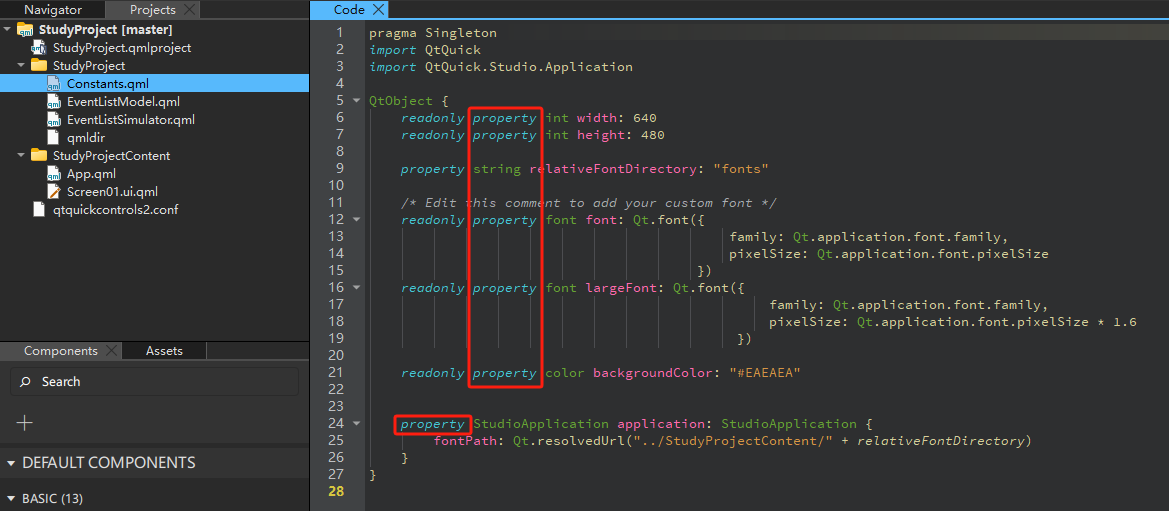The height and width of the screenshot is (511, 1169).
Task: Click the StudyProject folder icon
Action: pyautogui.click(x=39, y=66)
